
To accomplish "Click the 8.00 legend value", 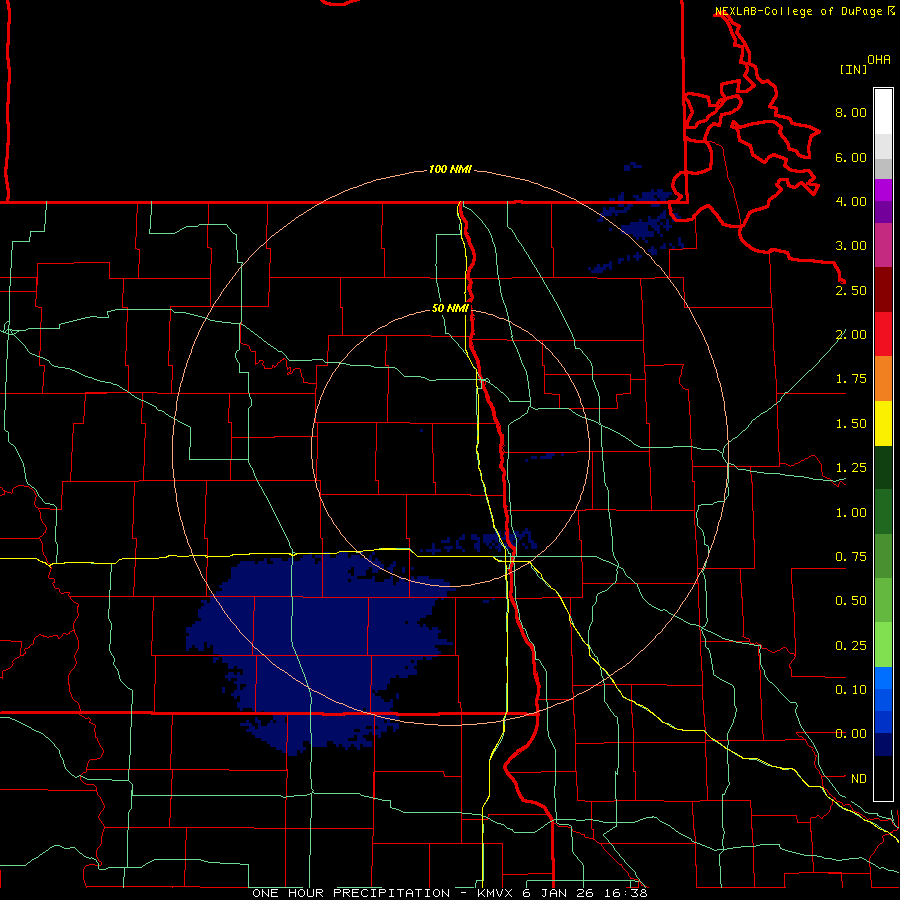I will (x=851, y=112).
